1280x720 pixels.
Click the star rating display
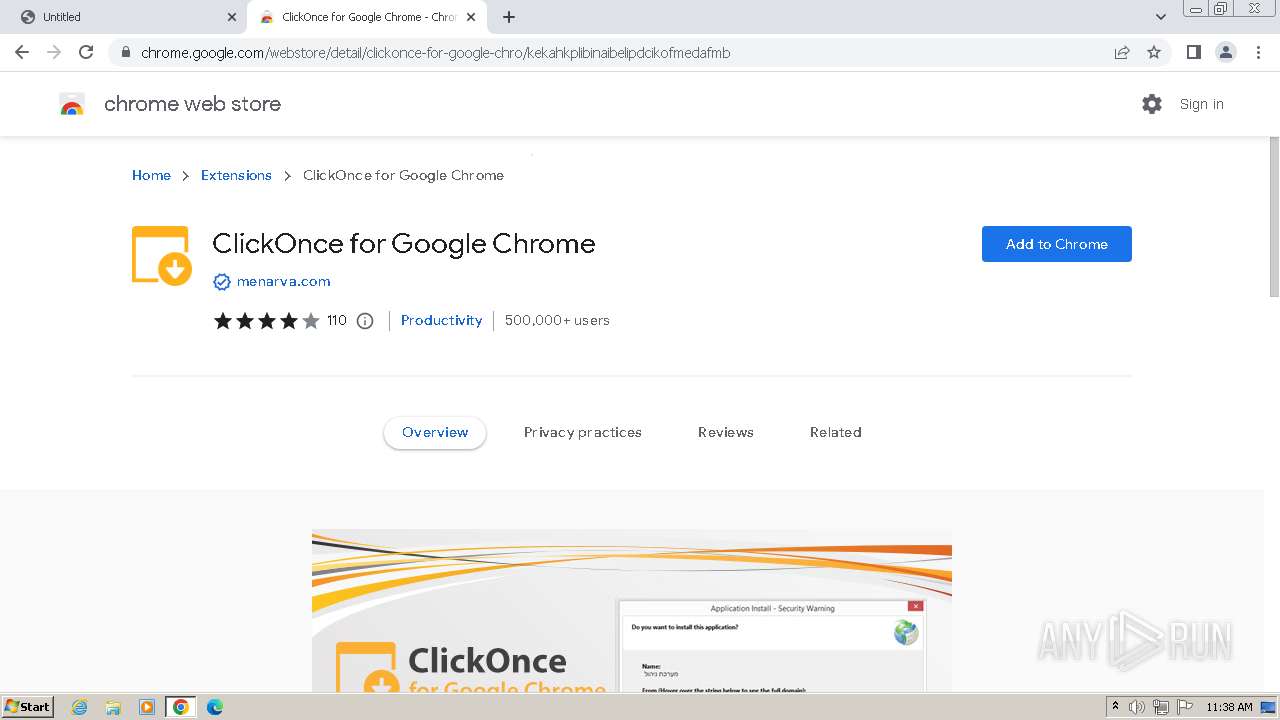(x=266, y=321)
